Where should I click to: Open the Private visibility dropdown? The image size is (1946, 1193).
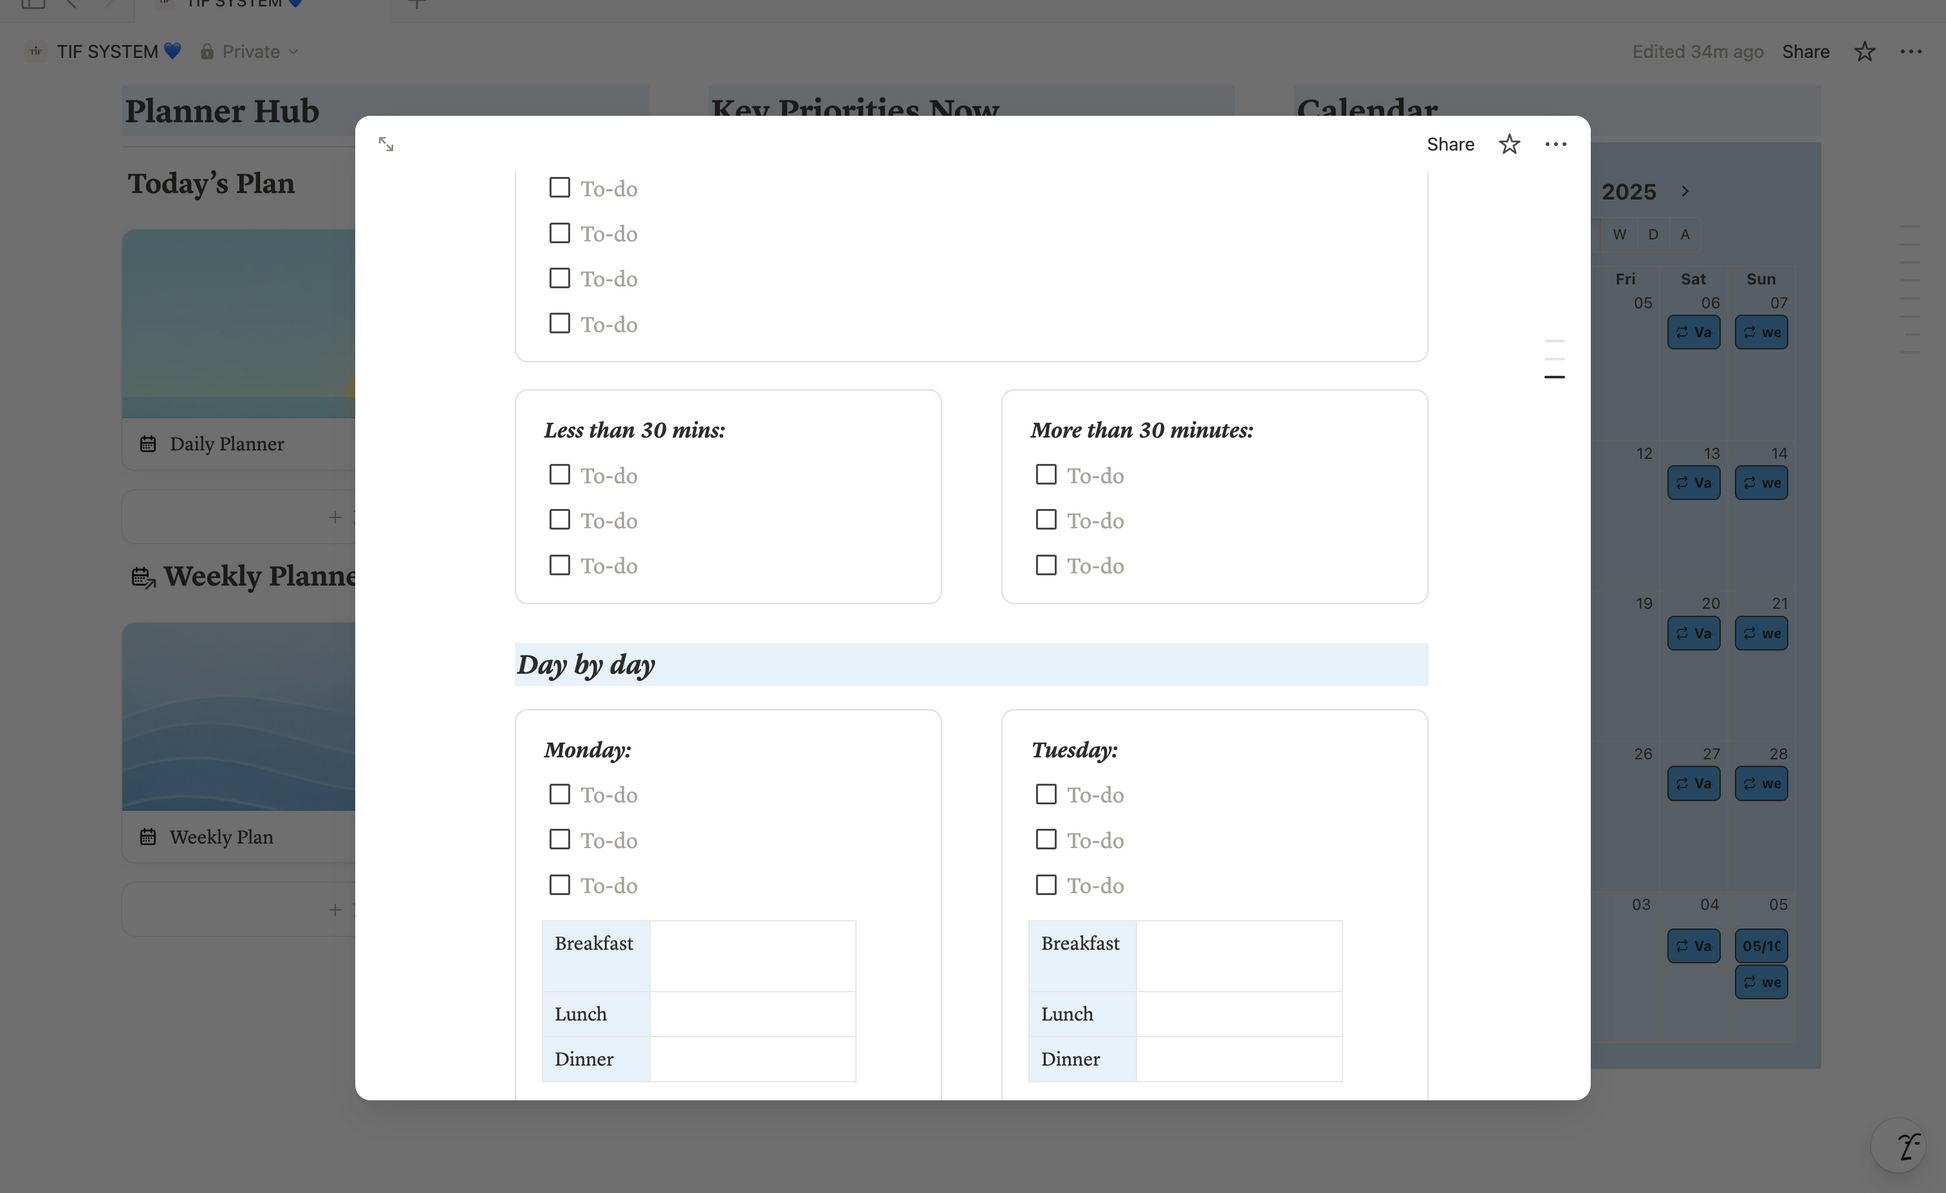coord(250,52)
